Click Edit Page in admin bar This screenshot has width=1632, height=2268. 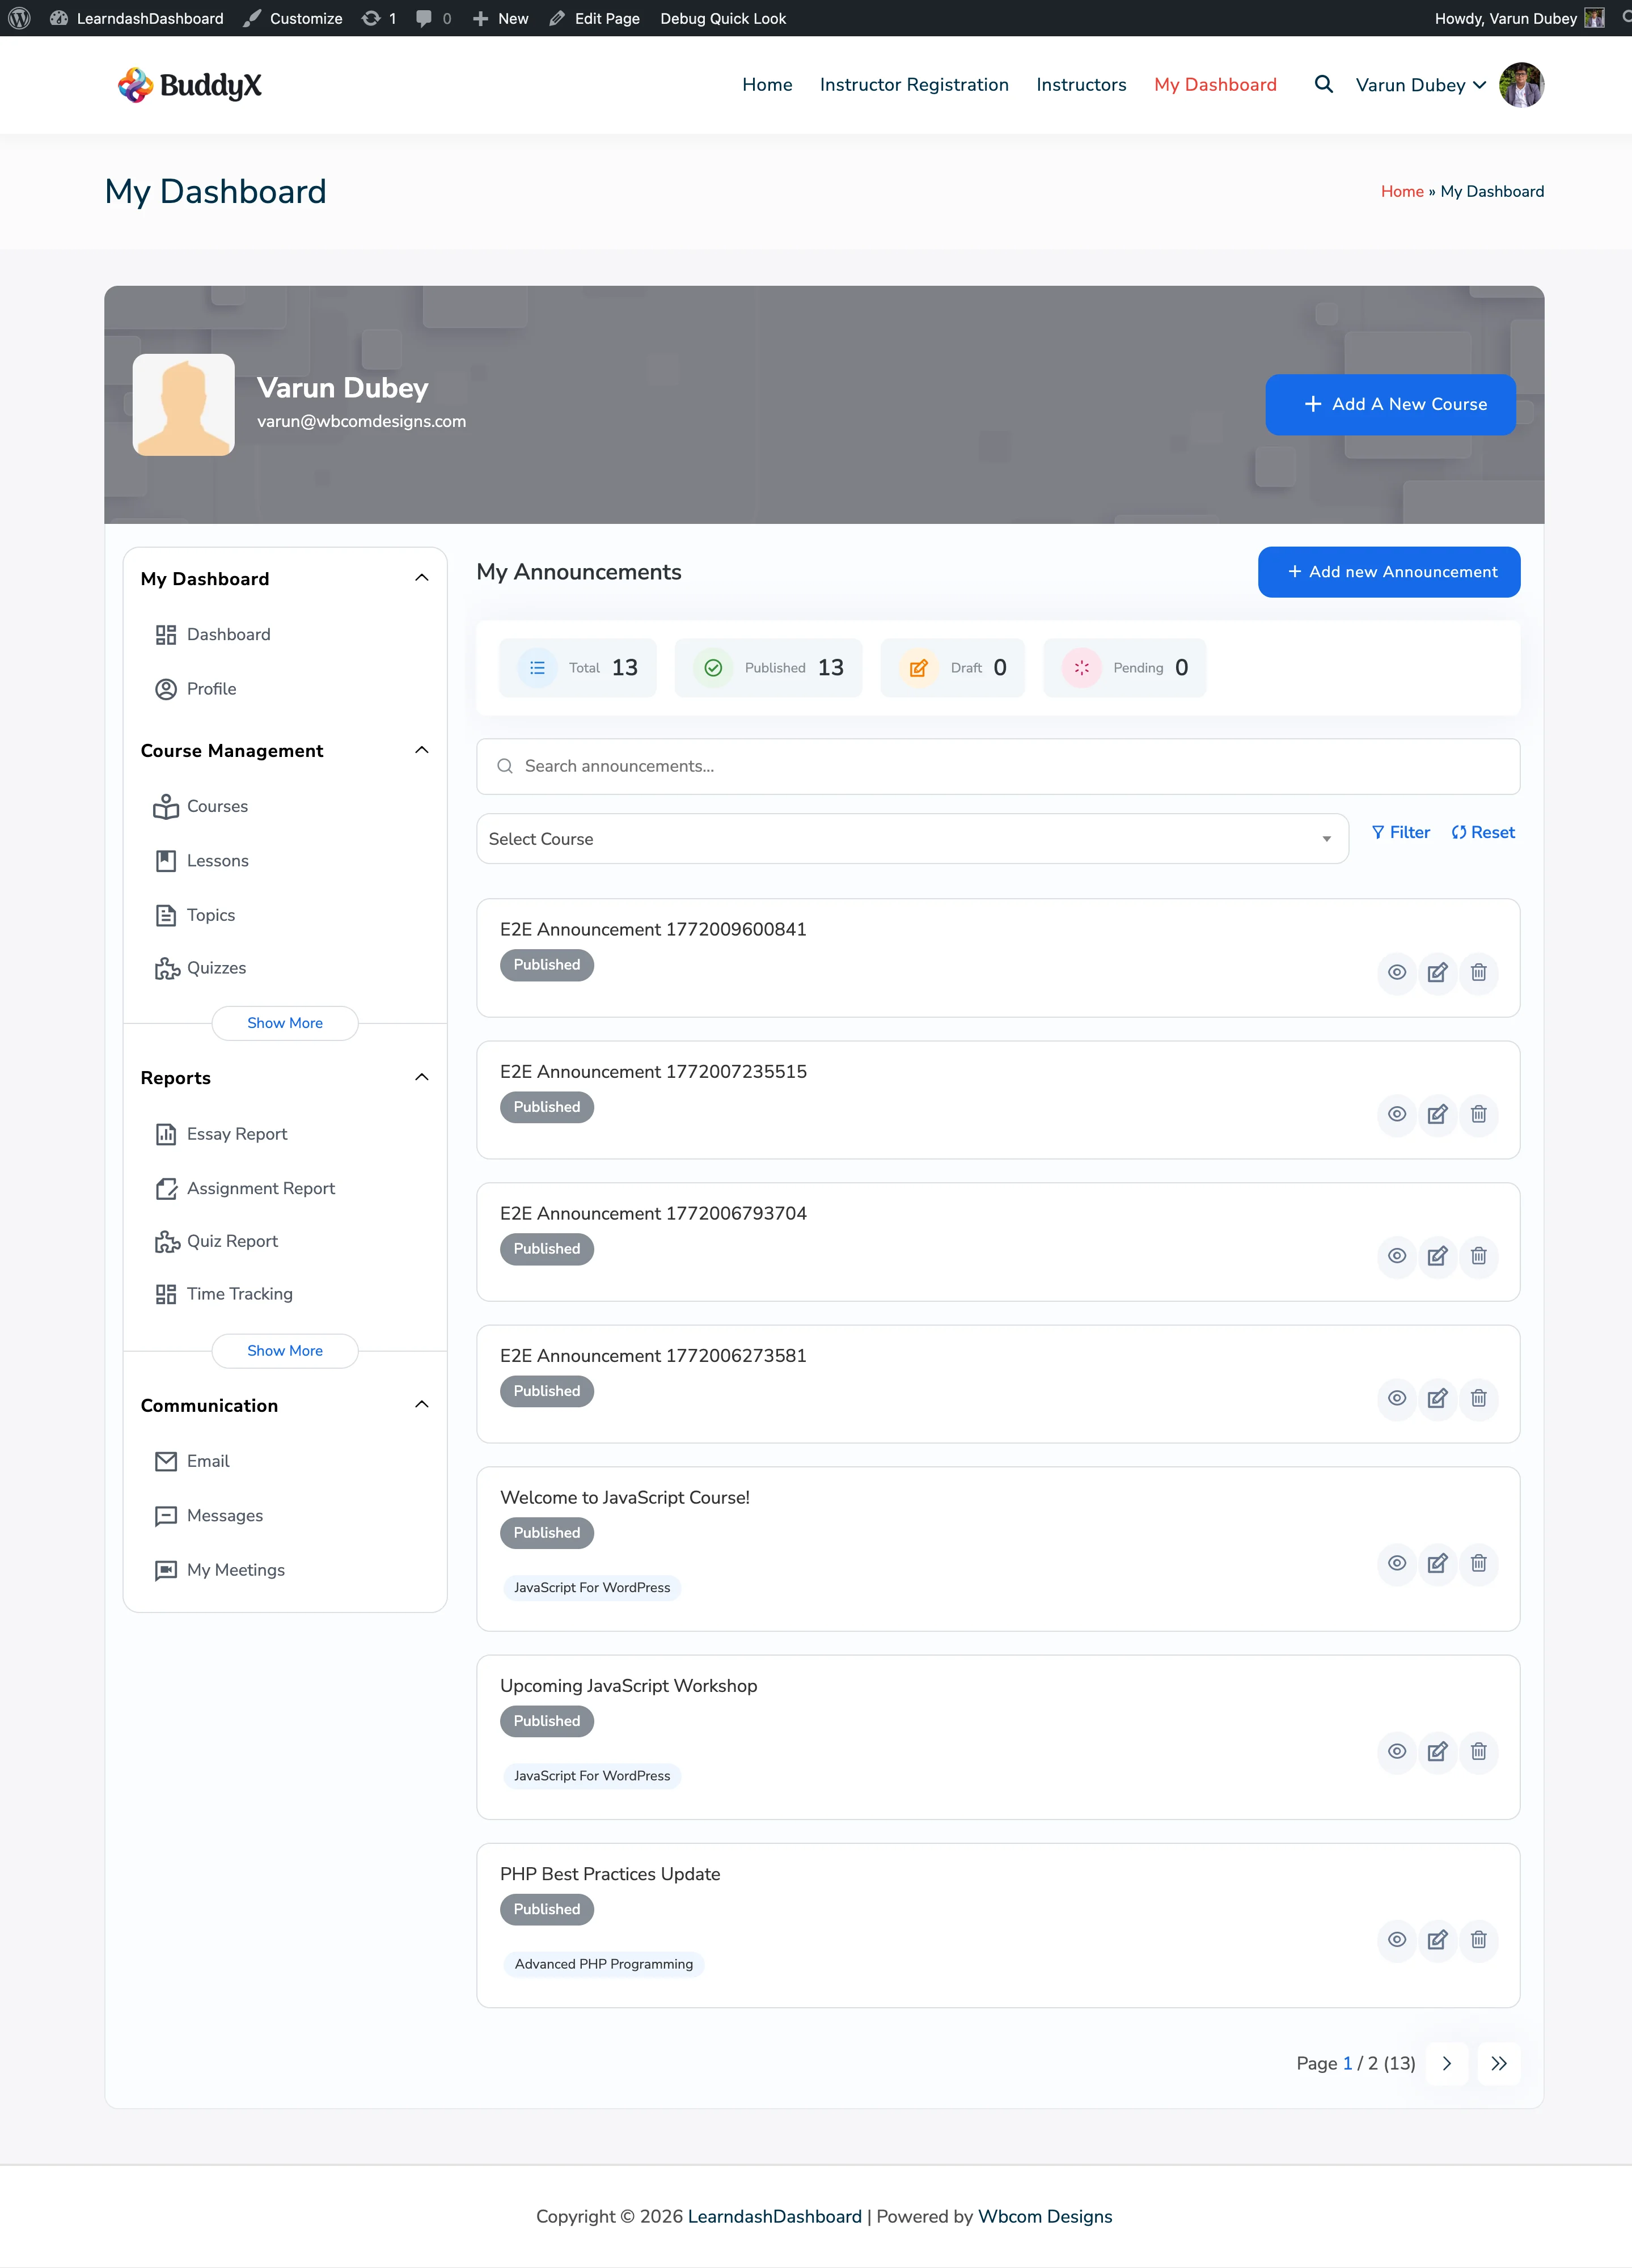pyautogui.click(x=594, y=18)
